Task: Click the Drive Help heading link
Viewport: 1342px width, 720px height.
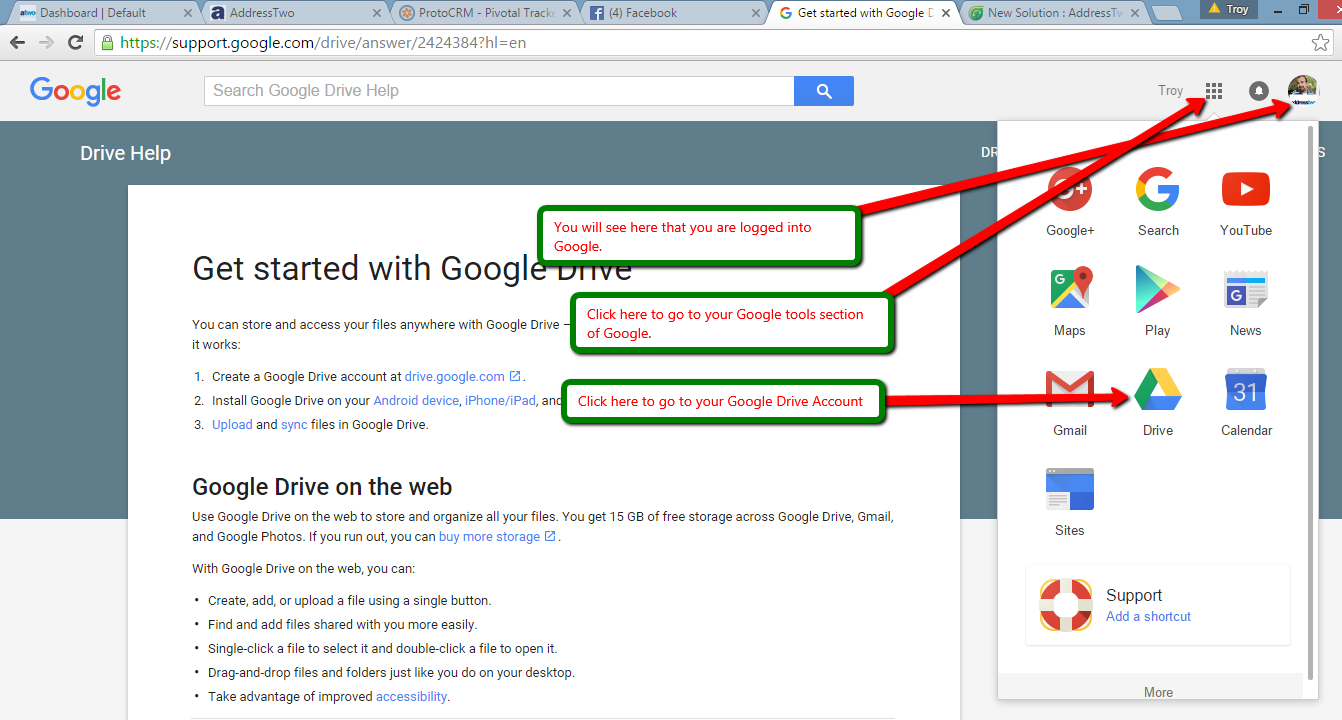Action: (x=125, y=153)
